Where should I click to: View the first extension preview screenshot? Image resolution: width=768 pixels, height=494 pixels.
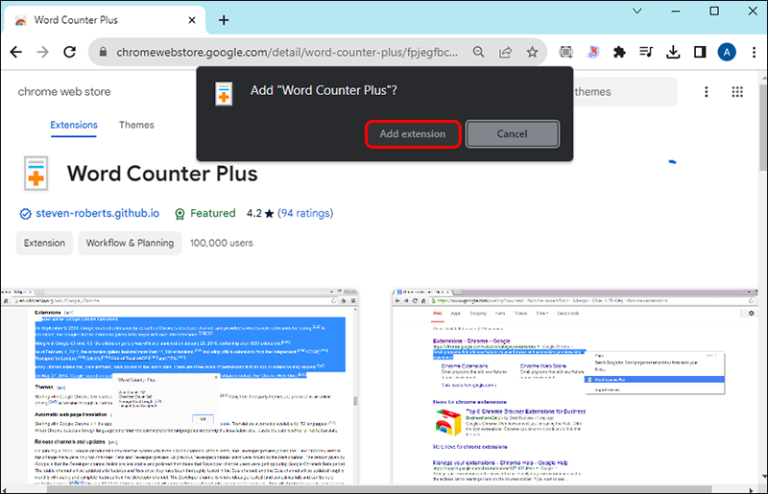click(180, 387)
